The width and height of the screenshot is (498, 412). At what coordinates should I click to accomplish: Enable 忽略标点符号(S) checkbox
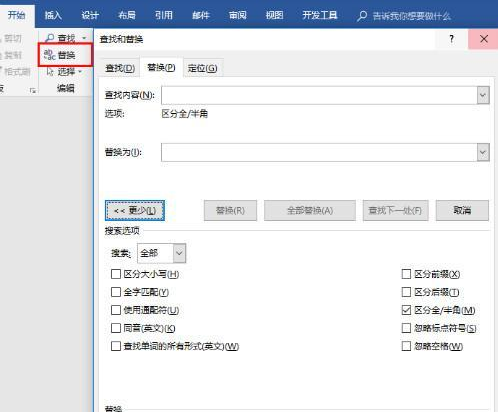pos(406,328)
